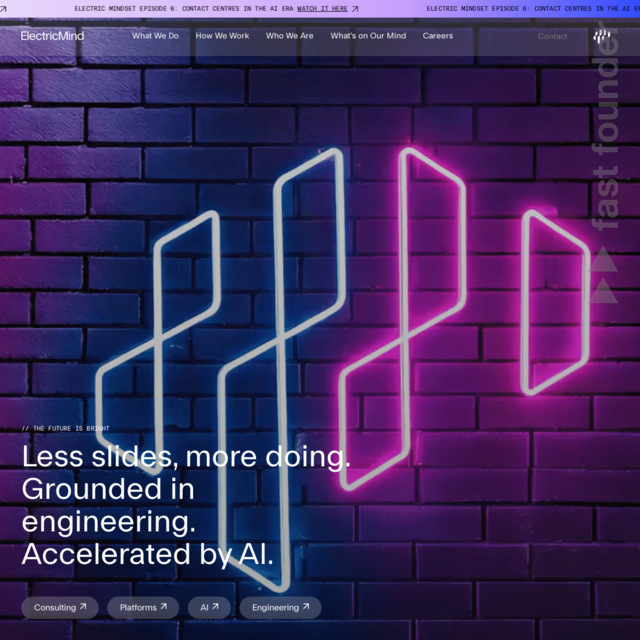Click the Electric Mindset Episode 6 banner text
Viewport: 640px width, 640px height.
(x=184, y=8)
